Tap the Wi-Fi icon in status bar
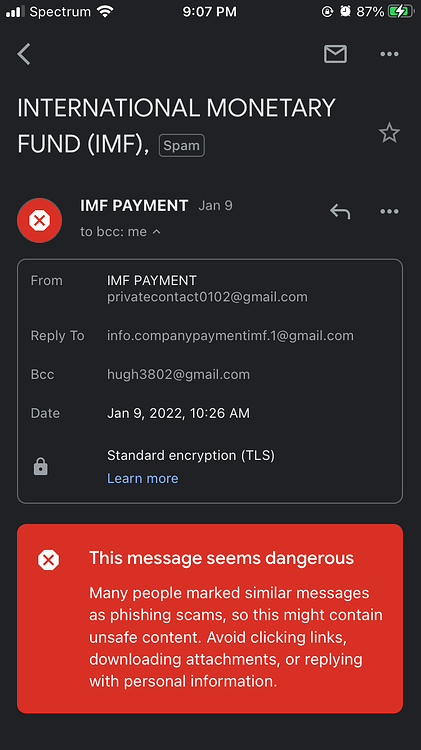Image resolution: width=421 pixels, height=750 pixels. coord(105,11)
